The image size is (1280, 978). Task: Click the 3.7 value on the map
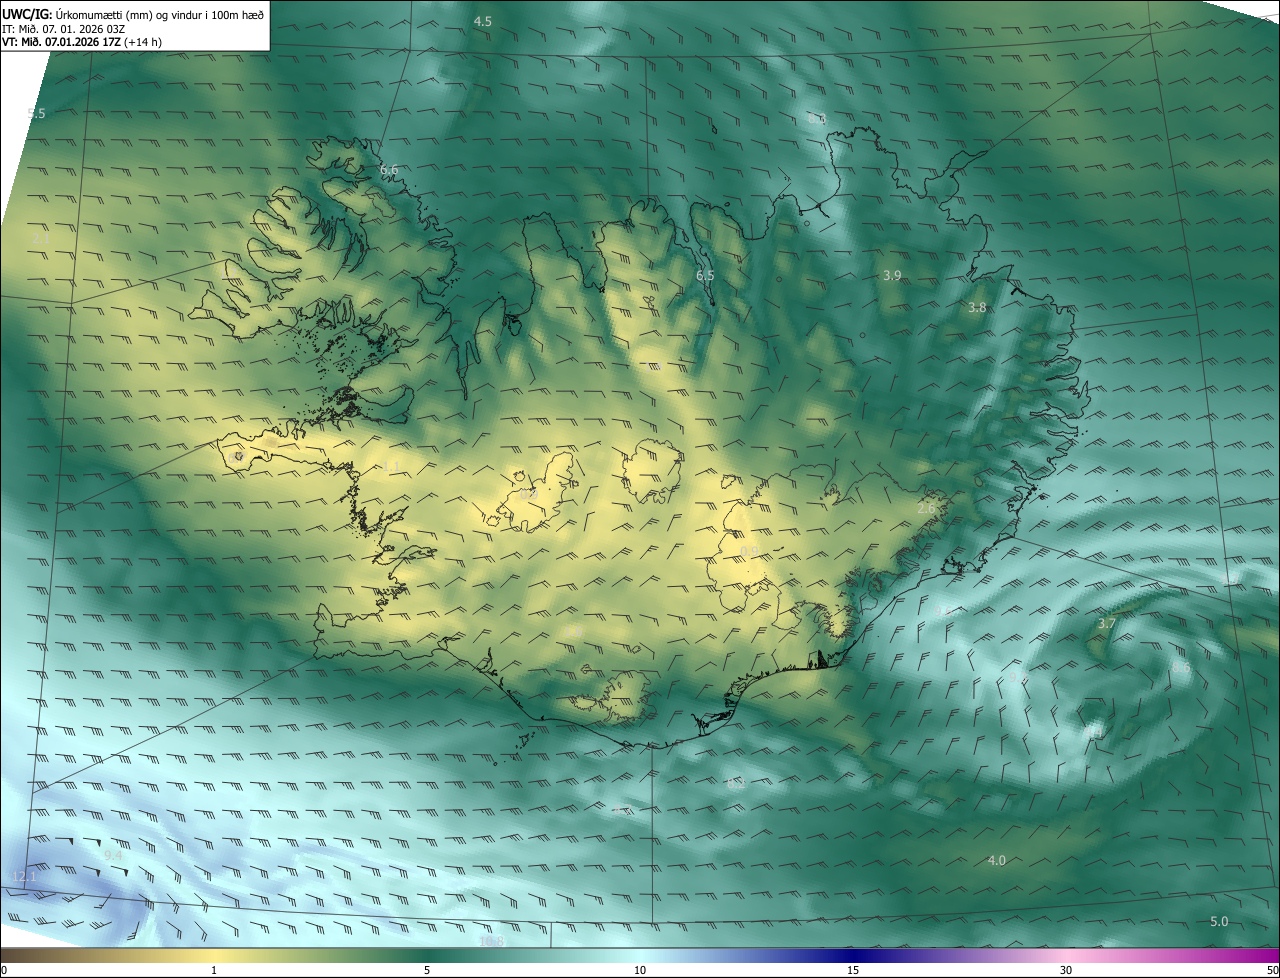point(1106,623)
